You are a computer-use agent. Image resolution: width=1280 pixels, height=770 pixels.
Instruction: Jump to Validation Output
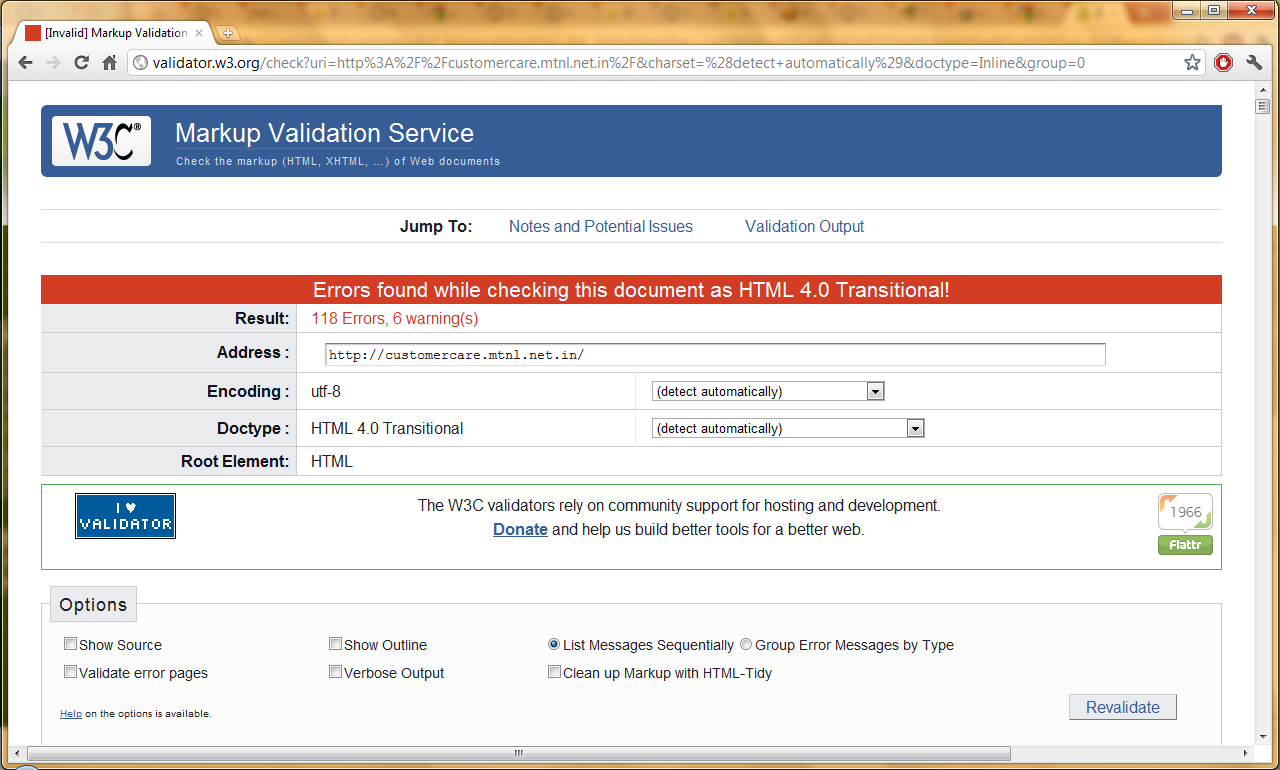(x=804, y=227)
